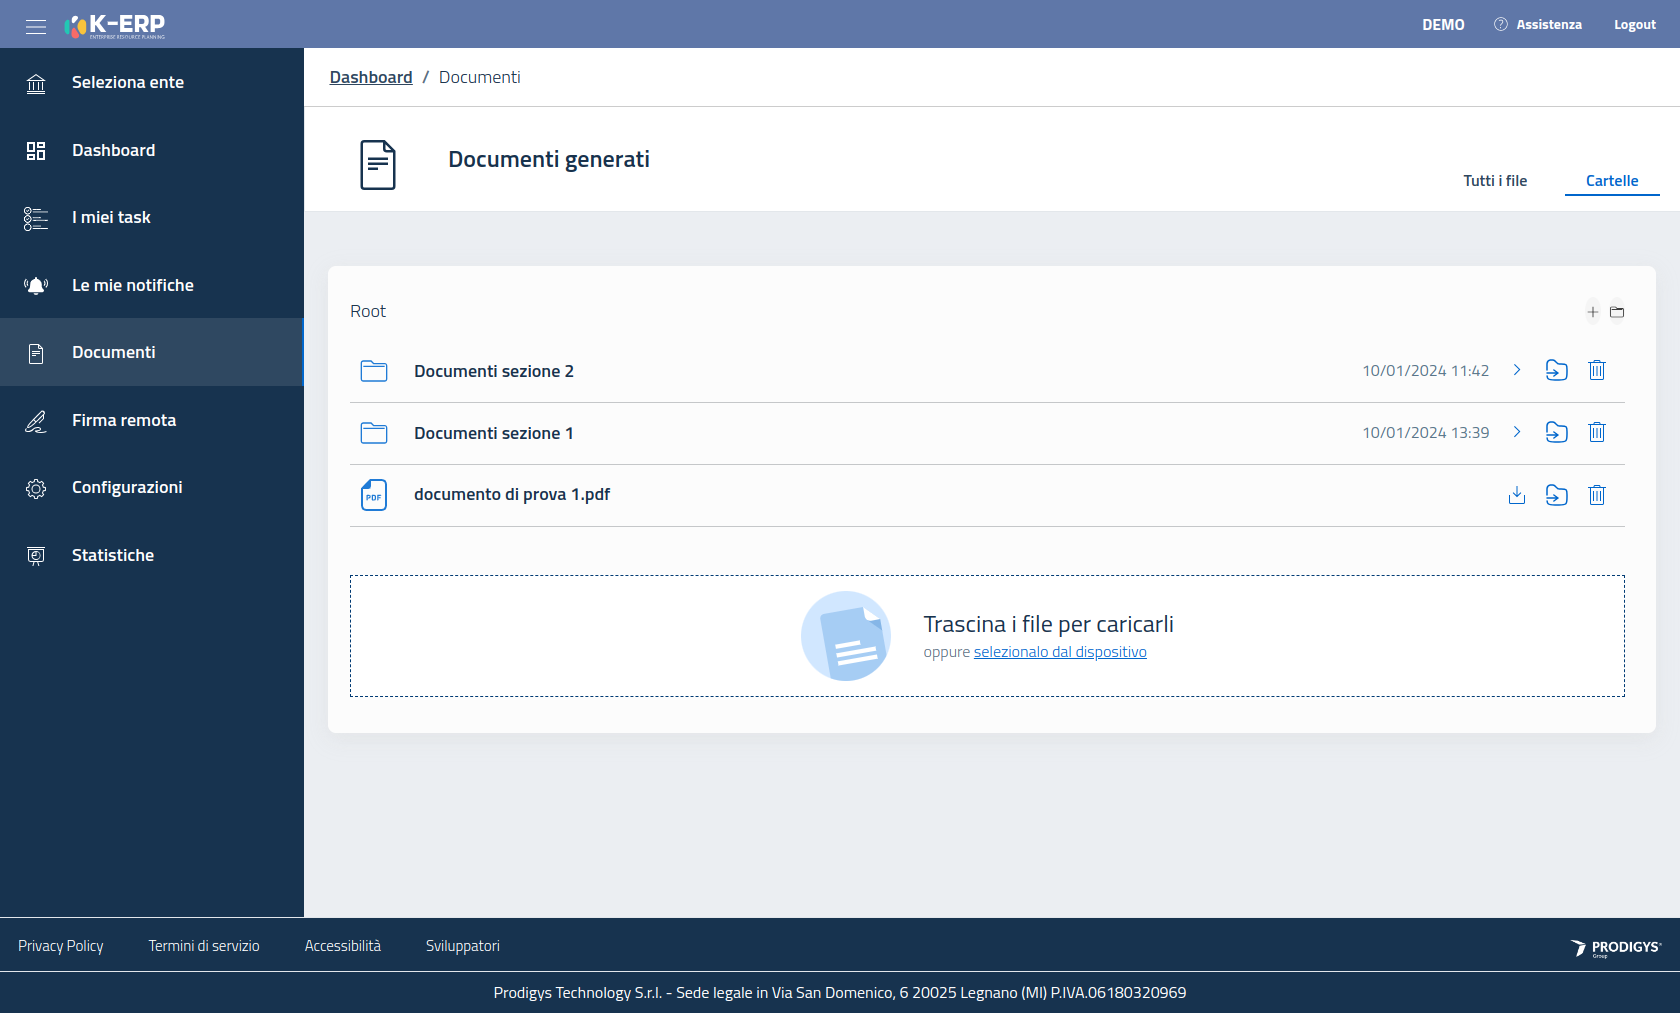Switch to Tutti i file tab
The image size is (1680, 1014).
click(x=1495, y=181)
